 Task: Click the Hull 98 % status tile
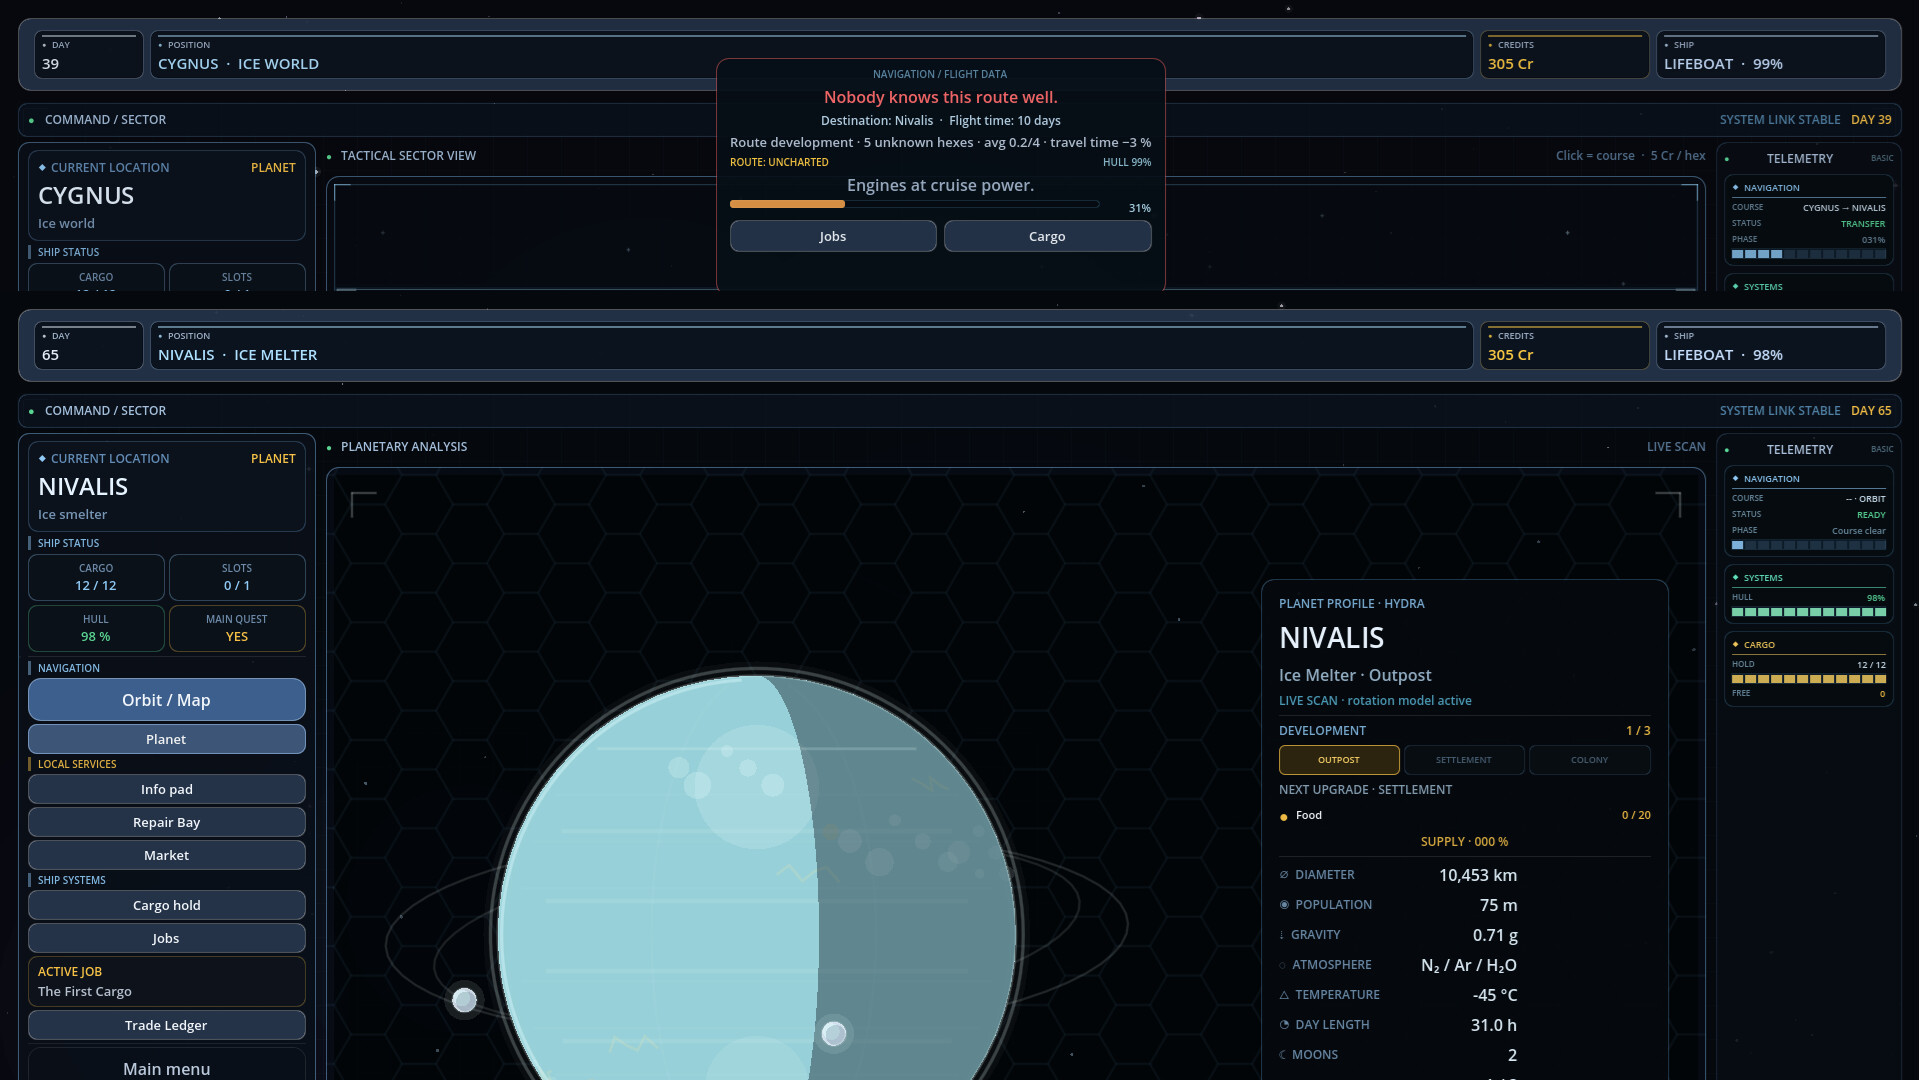pos(96,628)
